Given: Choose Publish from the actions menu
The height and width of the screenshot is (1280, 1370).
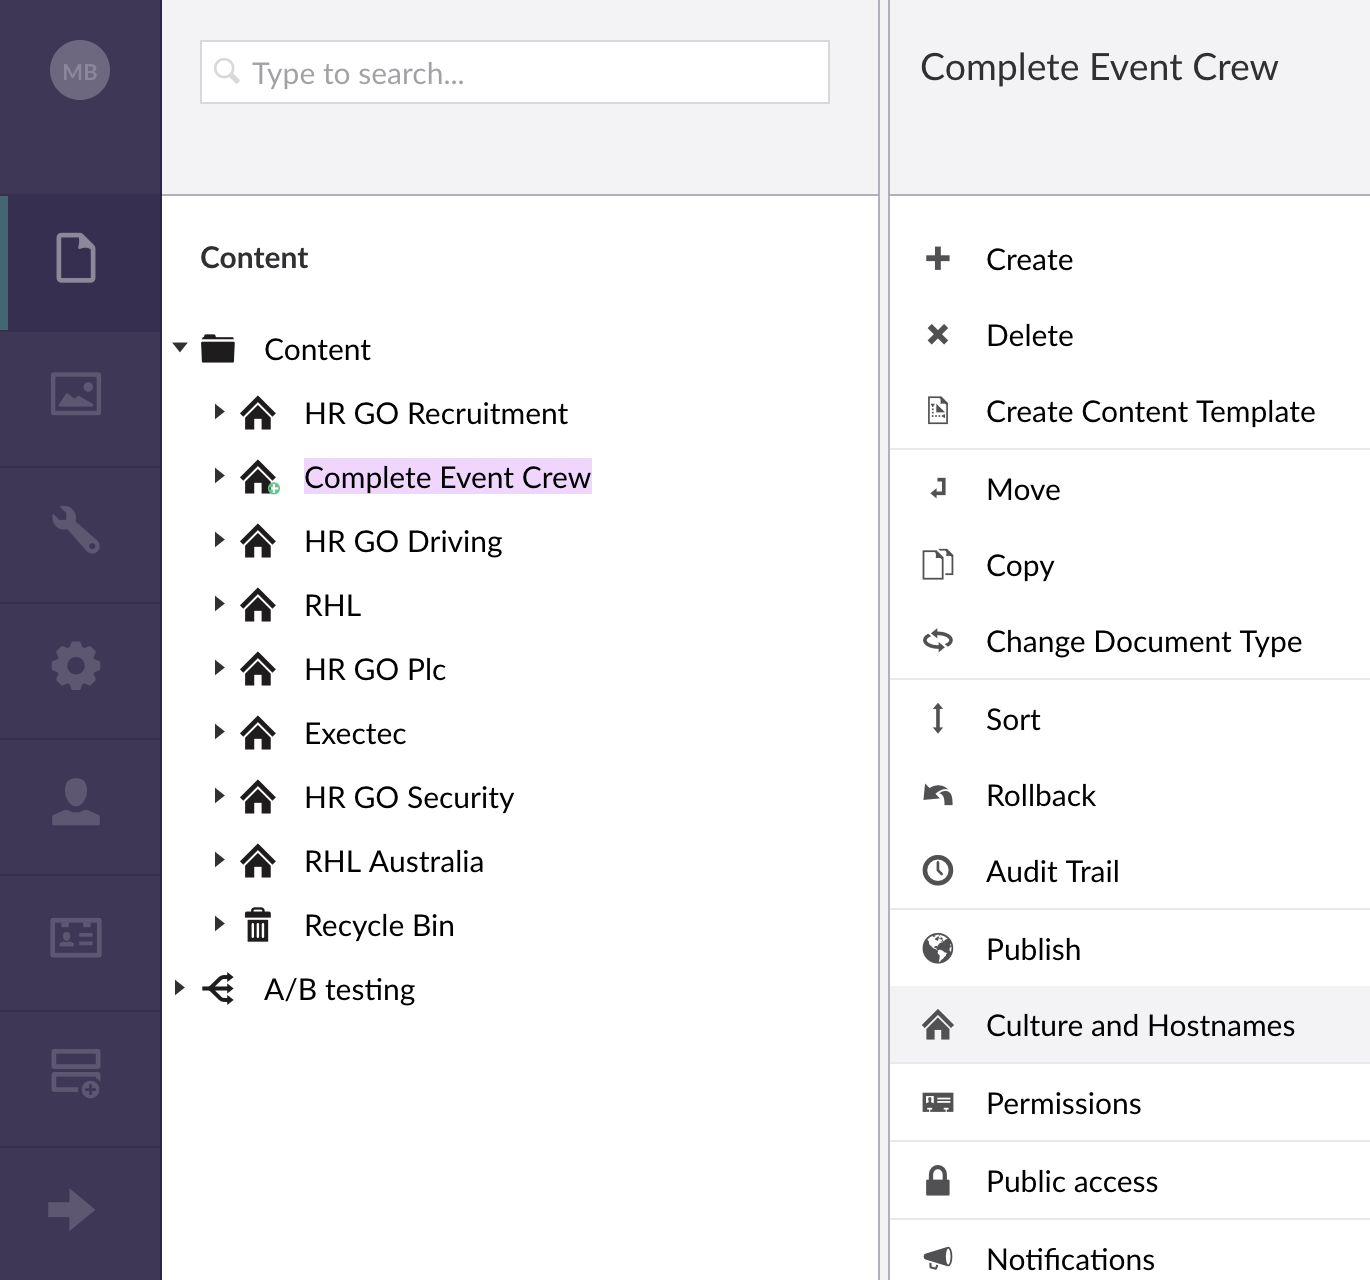Looking at the screenshot, I should 1130,949.
